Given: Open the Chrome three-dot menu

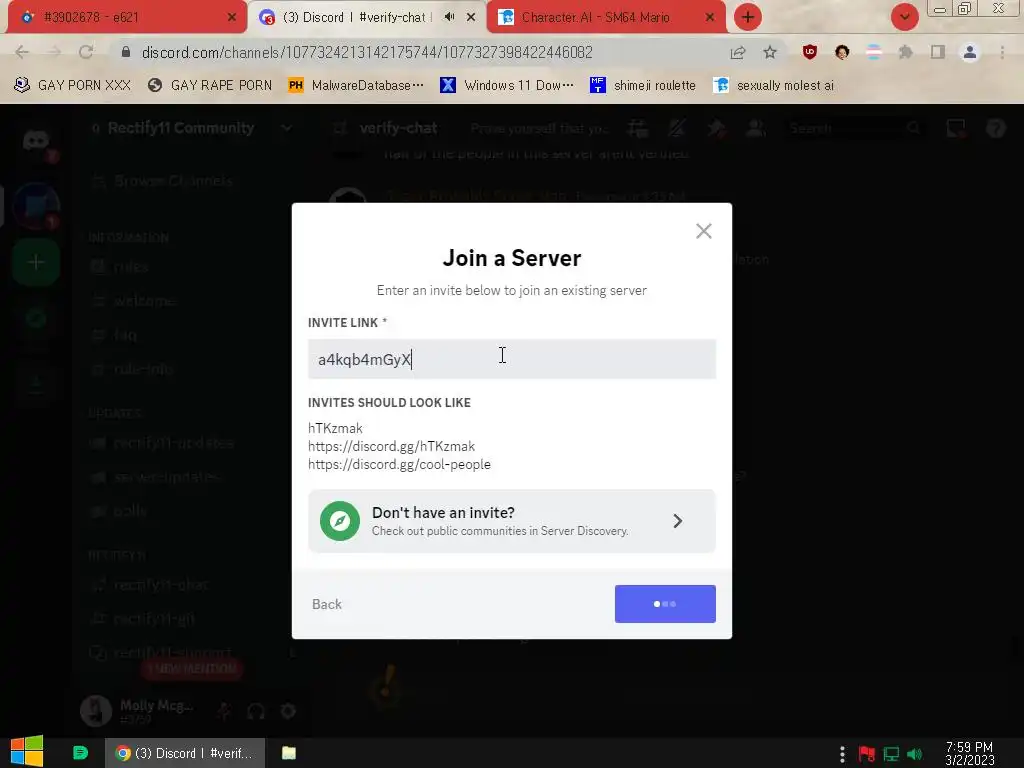Looking at the screenshot, I should tap(1002, 52).
